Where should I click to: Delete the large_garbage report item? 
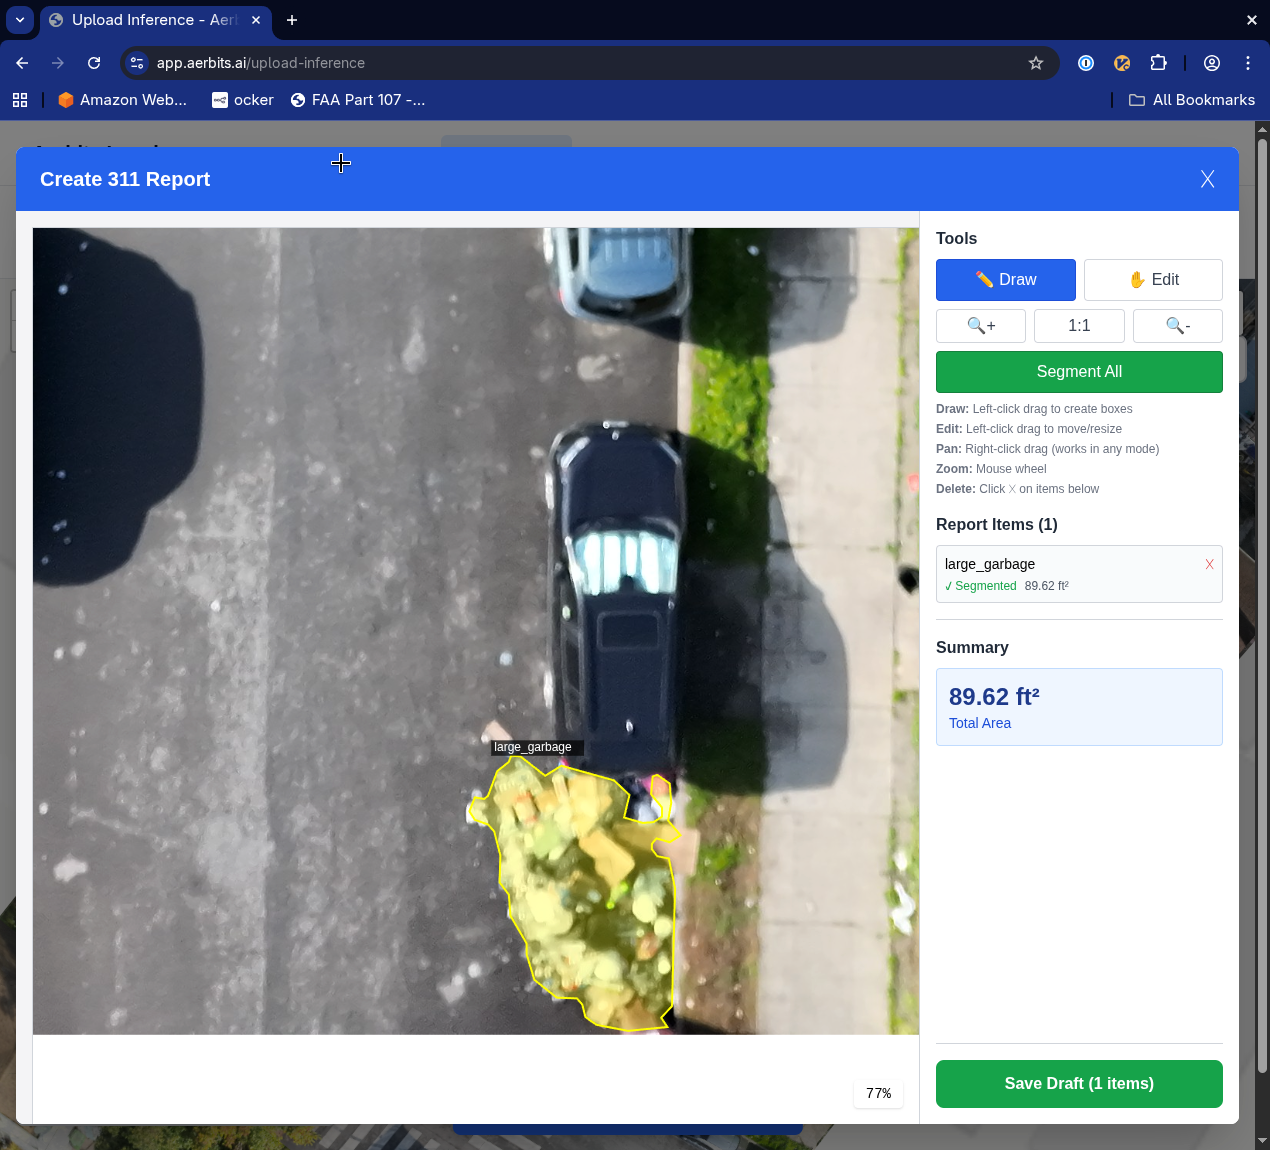[x=1209, y=564]
